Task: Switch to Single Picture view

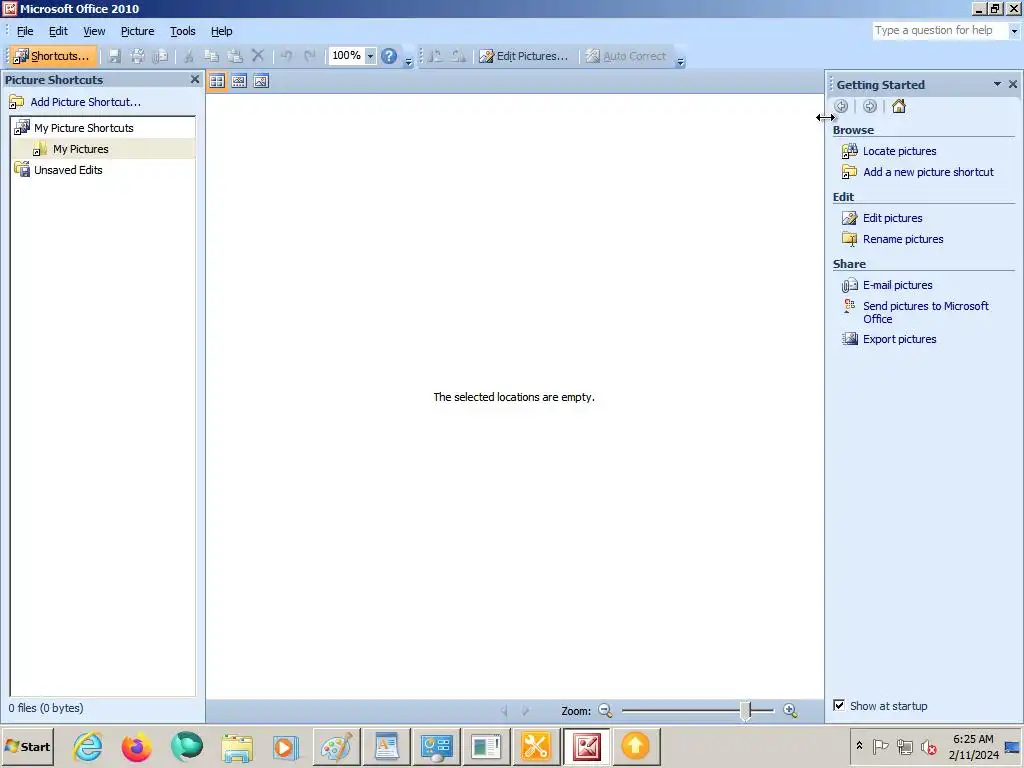Action: tap(261, 81)
